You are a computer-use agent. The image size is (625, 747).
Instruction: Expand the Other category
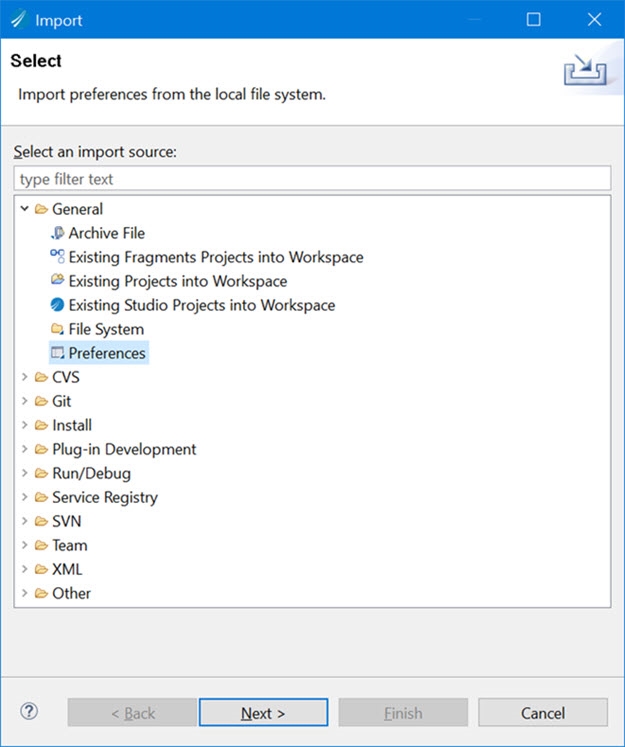click(25, 593)
